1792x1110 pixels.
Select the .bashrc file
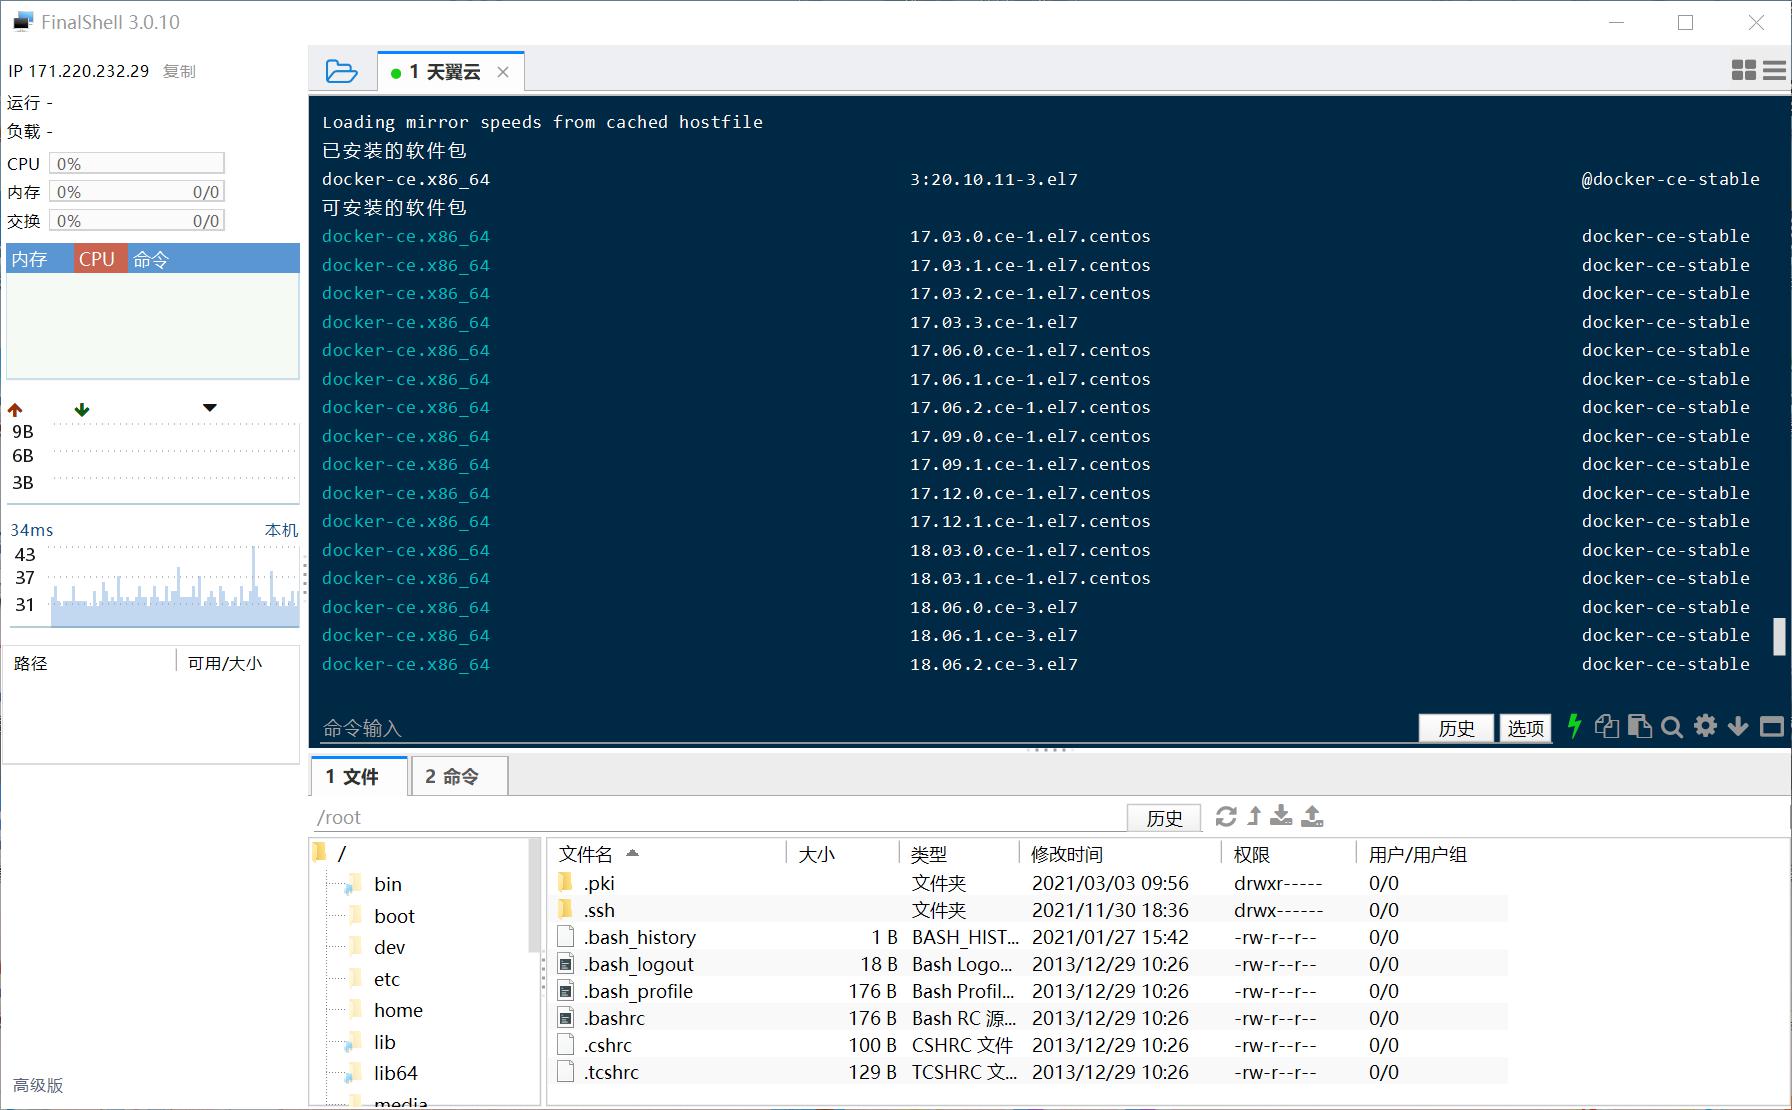tap(1029, 1018)
